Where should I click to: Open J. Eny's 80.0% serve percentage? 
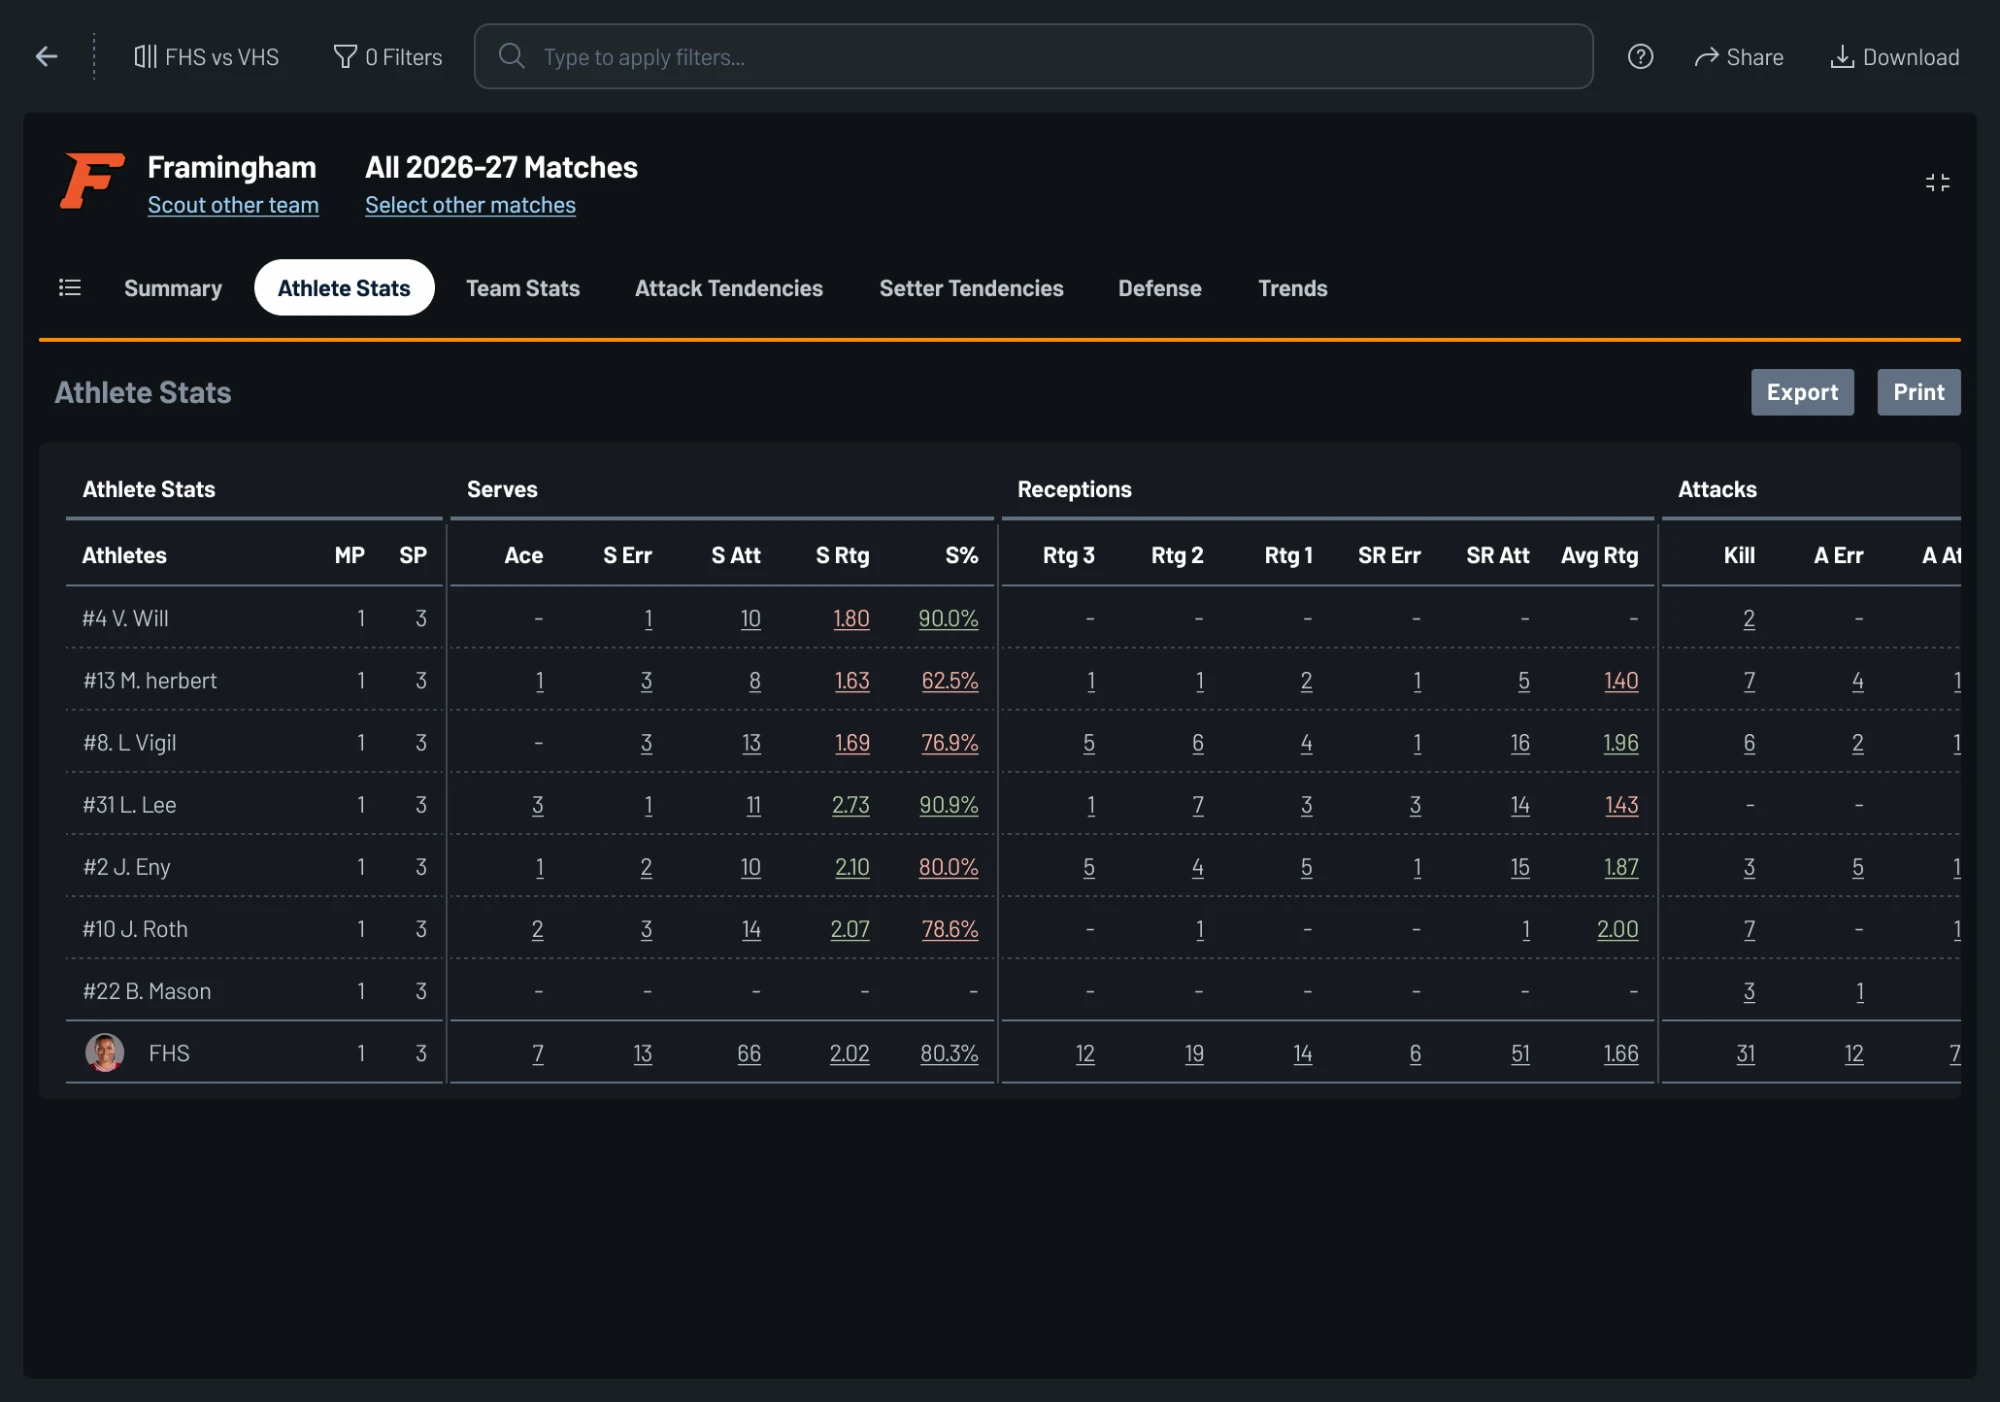[948, 866]
